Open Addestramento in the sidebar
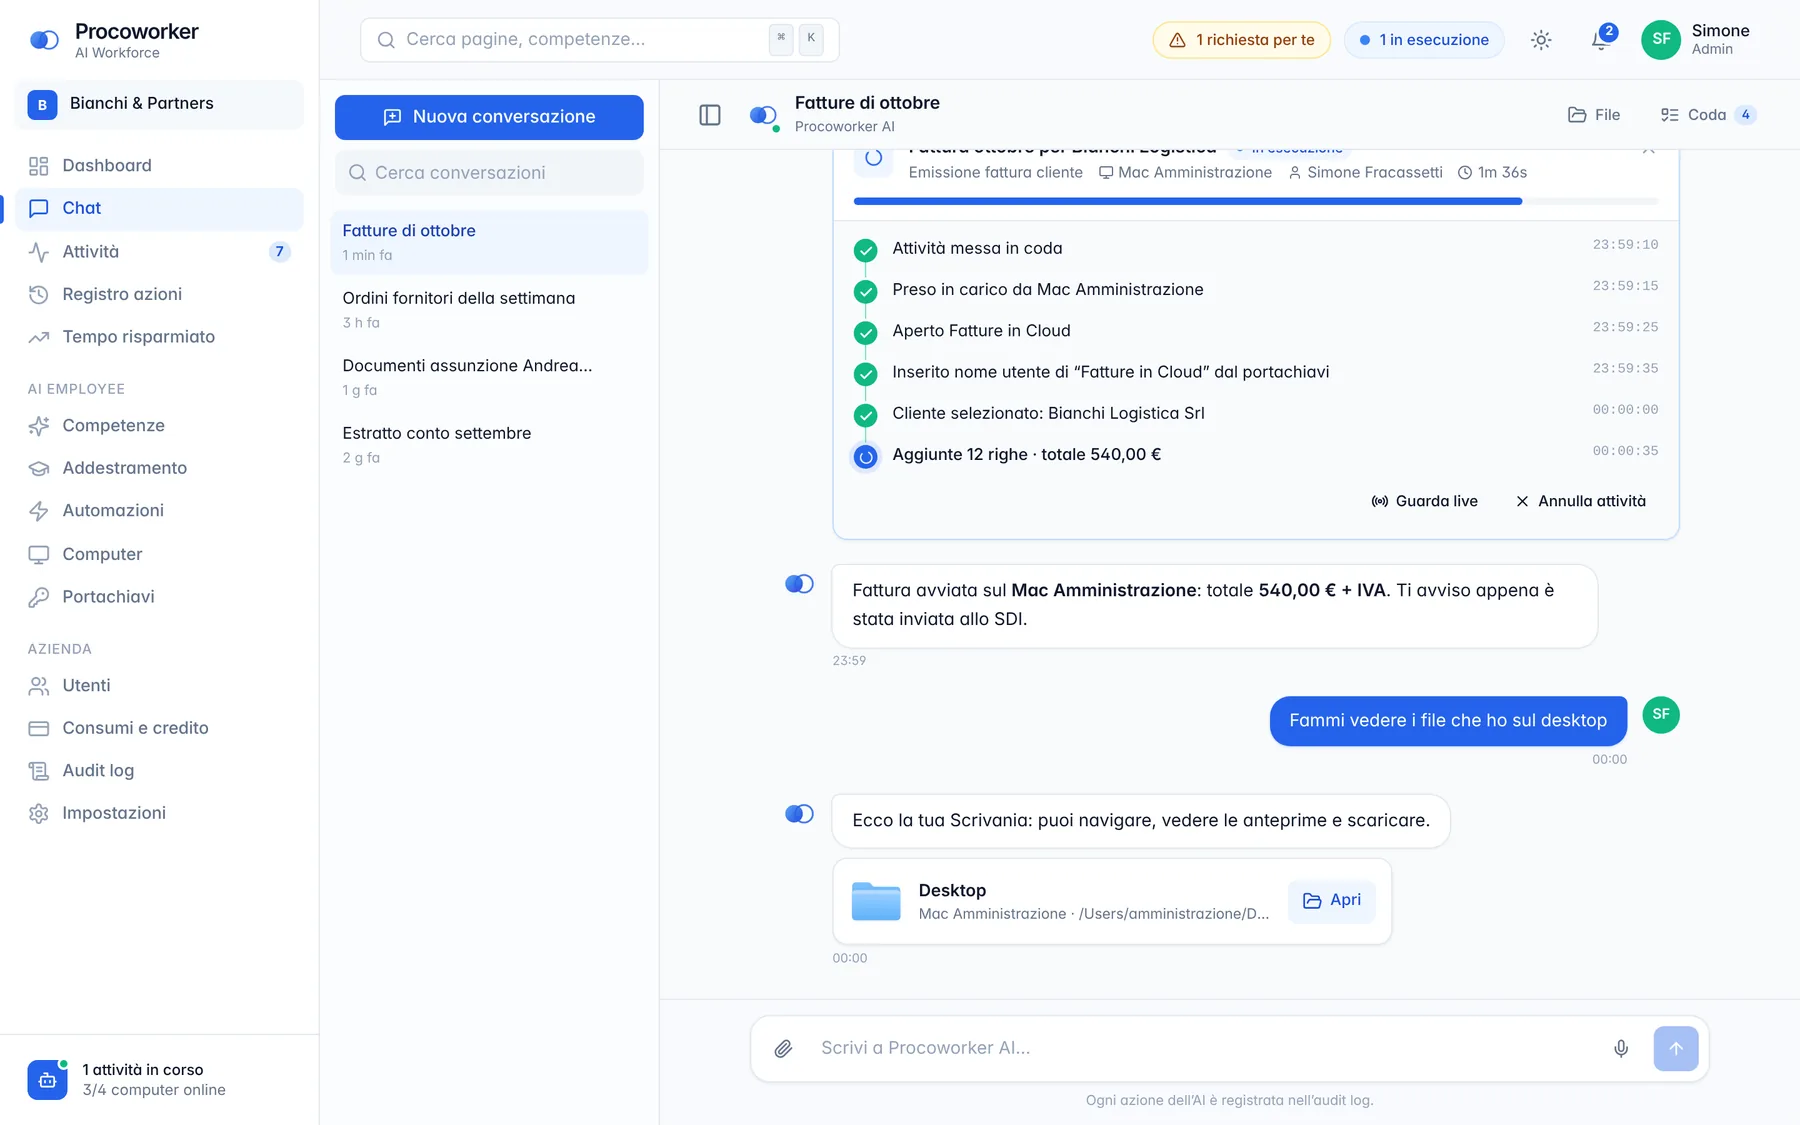Image resolution: width=1800 pixels, height=1125 pixels. coord(159,468)
